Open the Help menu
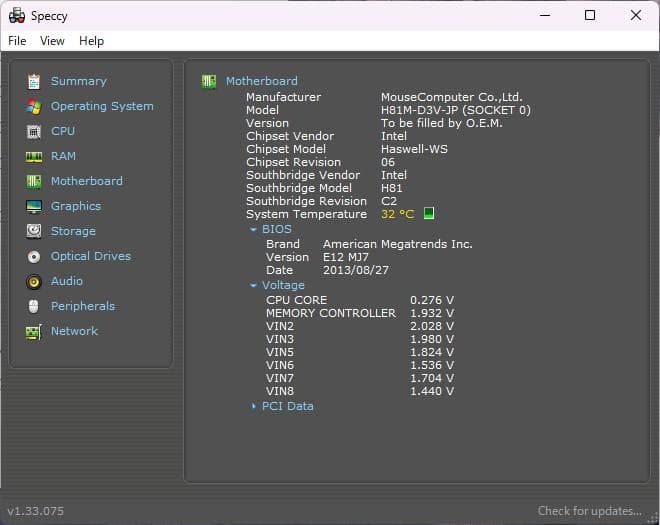Image resolution: width=660 pixels, height=525 pixels. point(91,41)
